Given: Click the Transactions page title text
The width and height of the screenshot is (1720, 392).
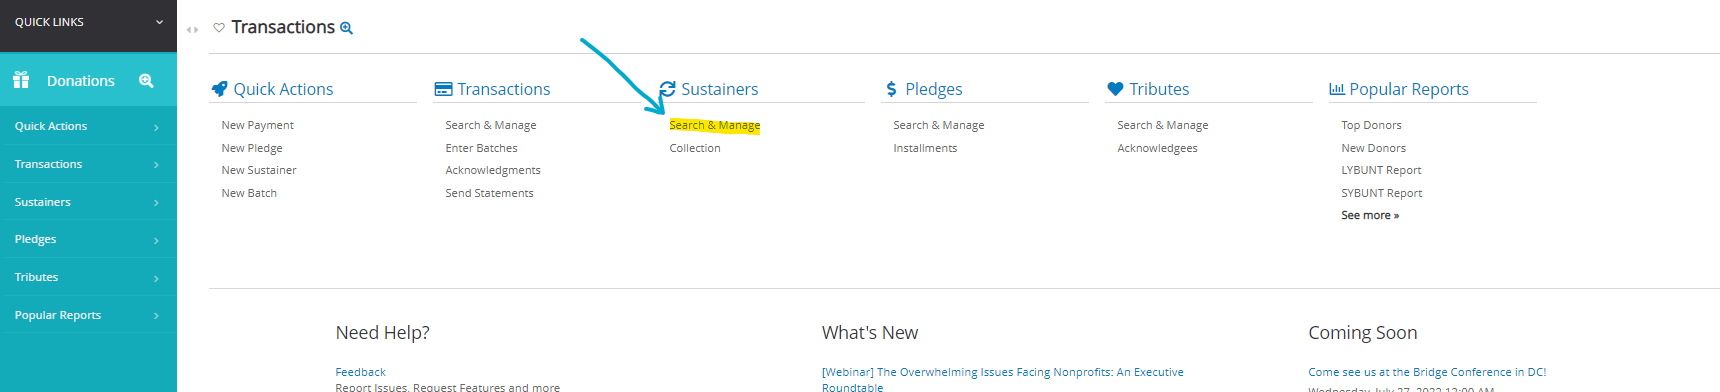Looking at the screenshot, I should pyautogui.click(x=283, y=27).
